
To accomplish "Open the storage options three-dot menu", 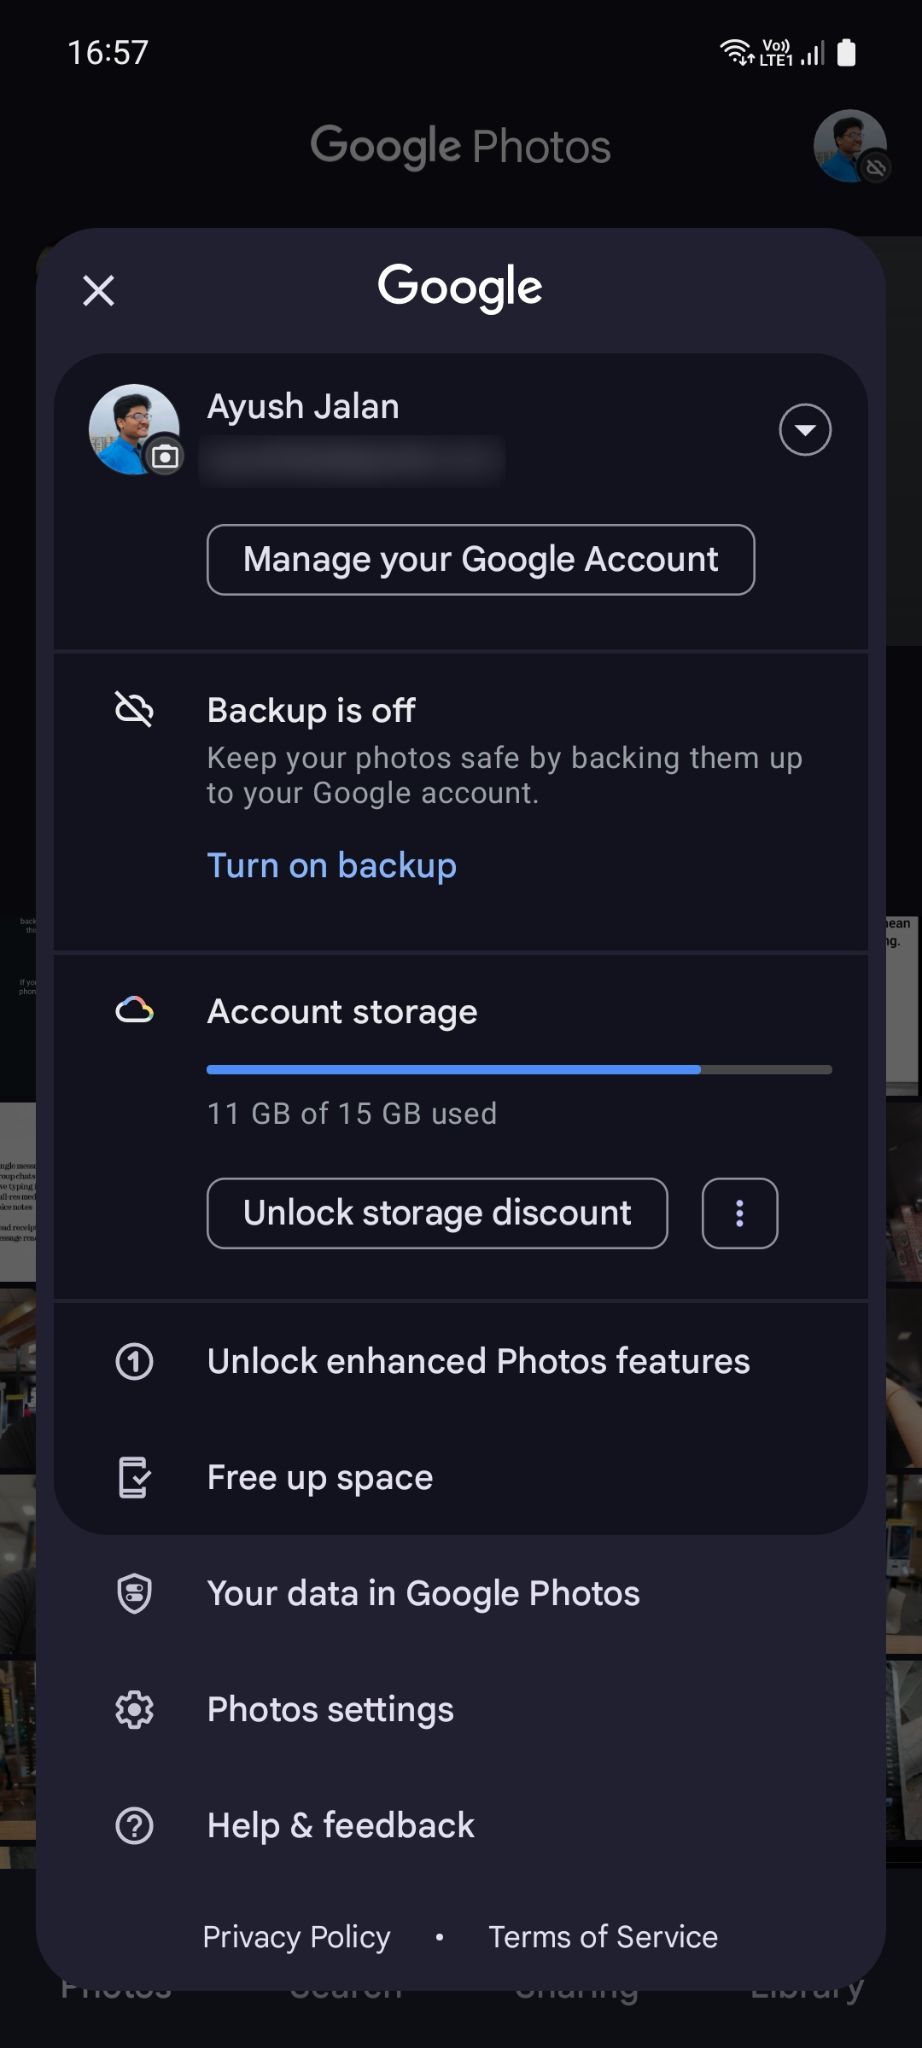I will tap(739, 1213).
